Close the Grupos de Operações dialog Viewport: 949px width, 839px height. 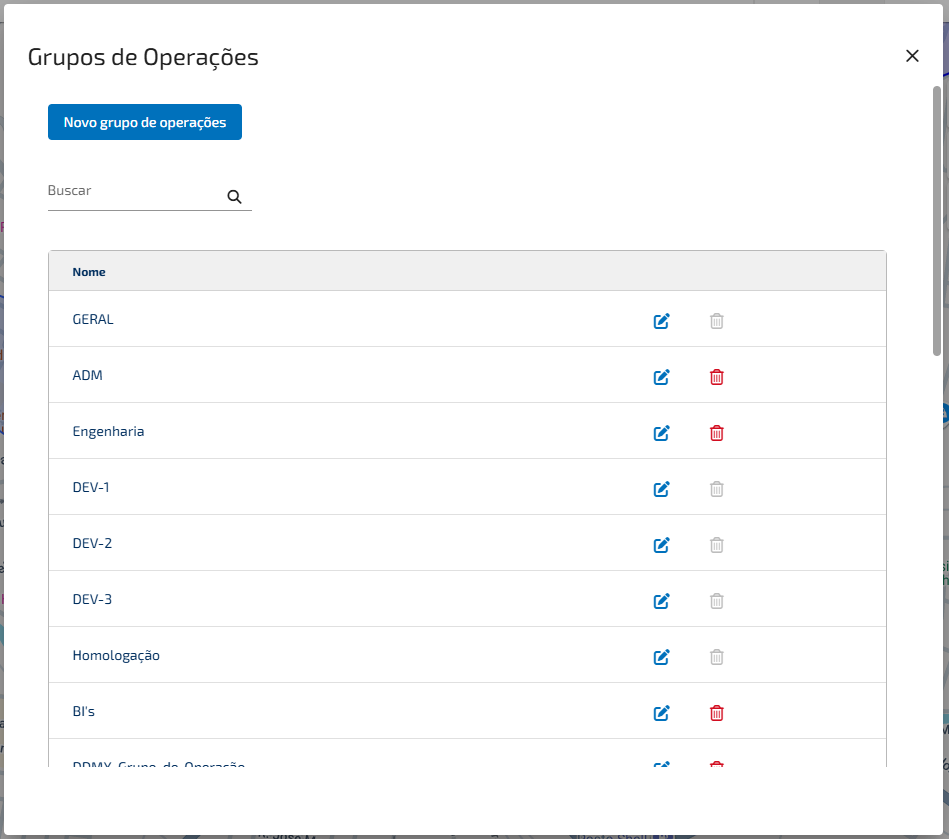click(x=912, y=56)
